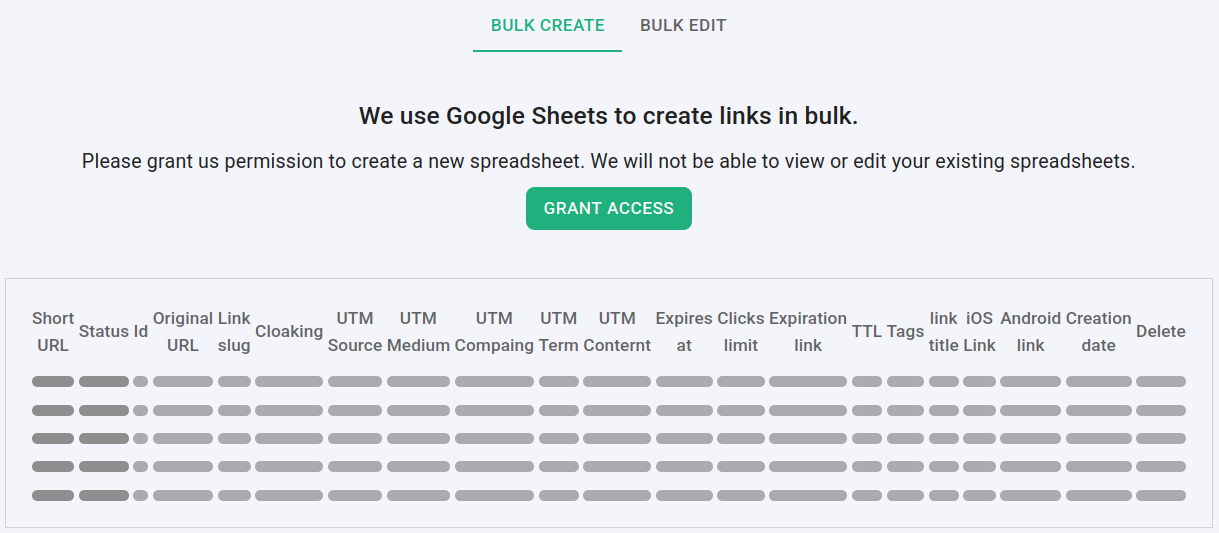Image resolution: width=1219 pixels, height=533 pixels.
Task: Click the Short URL column header
Action: (53, 332)
